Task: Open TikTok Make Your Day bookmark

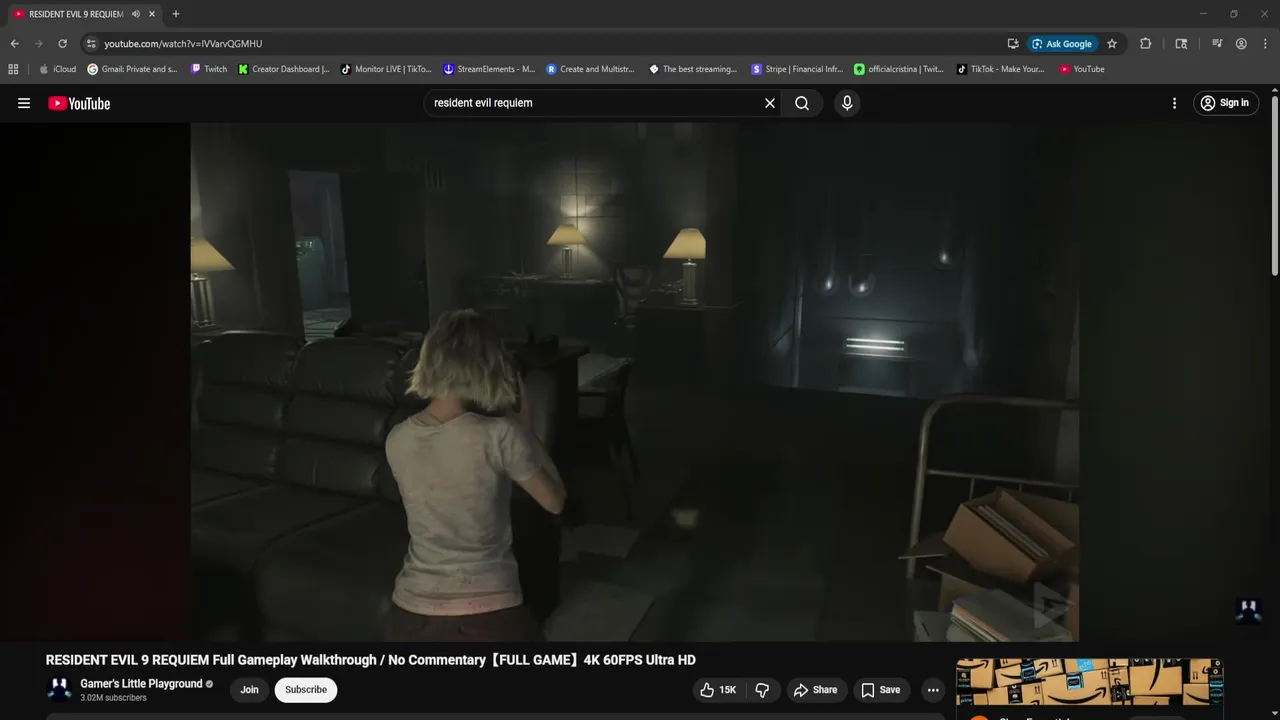Action: point(1001,69)
